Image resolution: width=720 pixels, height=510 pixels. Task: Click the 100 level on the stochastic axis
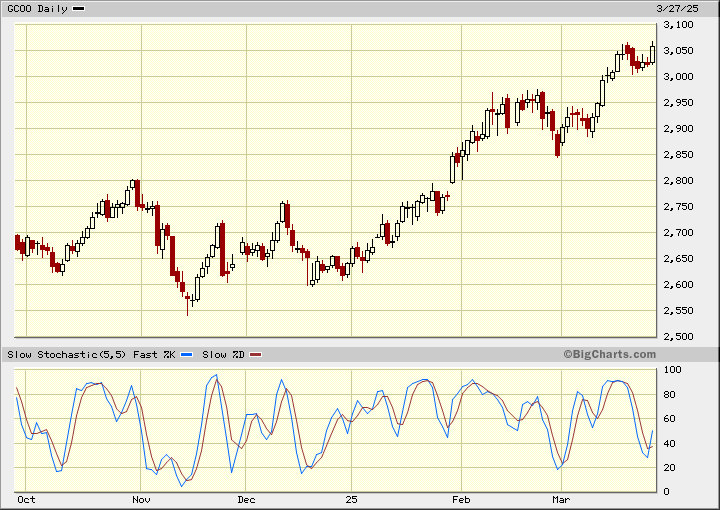(673, 370)
